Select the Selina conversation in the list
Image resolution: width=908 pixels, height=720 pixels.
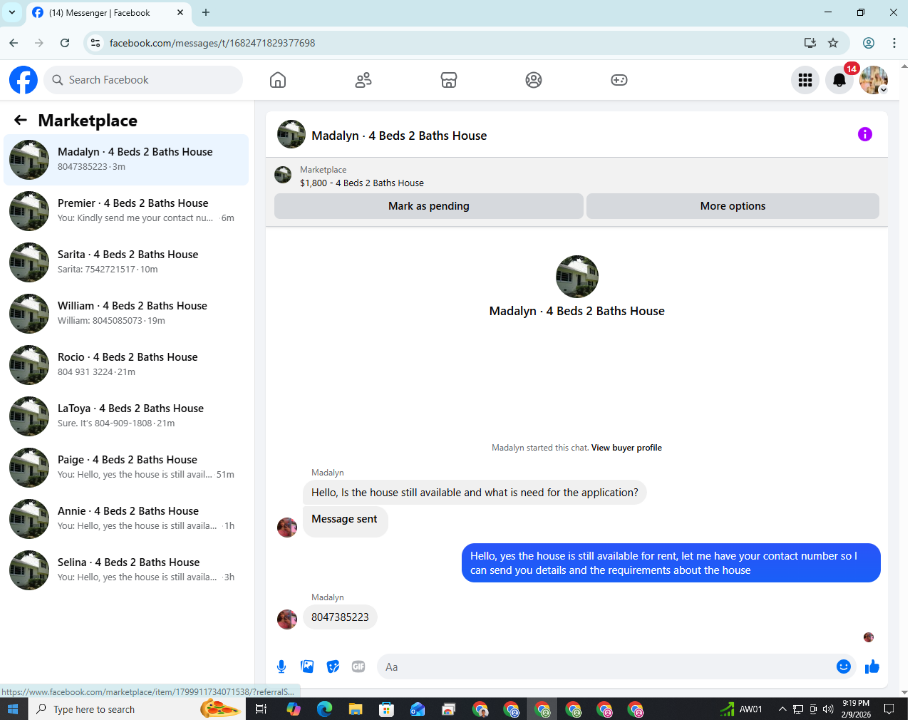click(126, 570)
